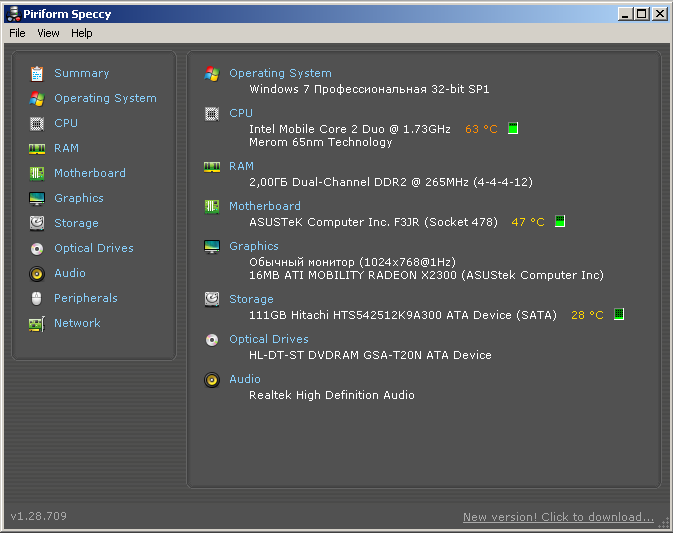Open the Help menu
The width and height of the screenshot is (673, 533).
click(x=82, y=33)
